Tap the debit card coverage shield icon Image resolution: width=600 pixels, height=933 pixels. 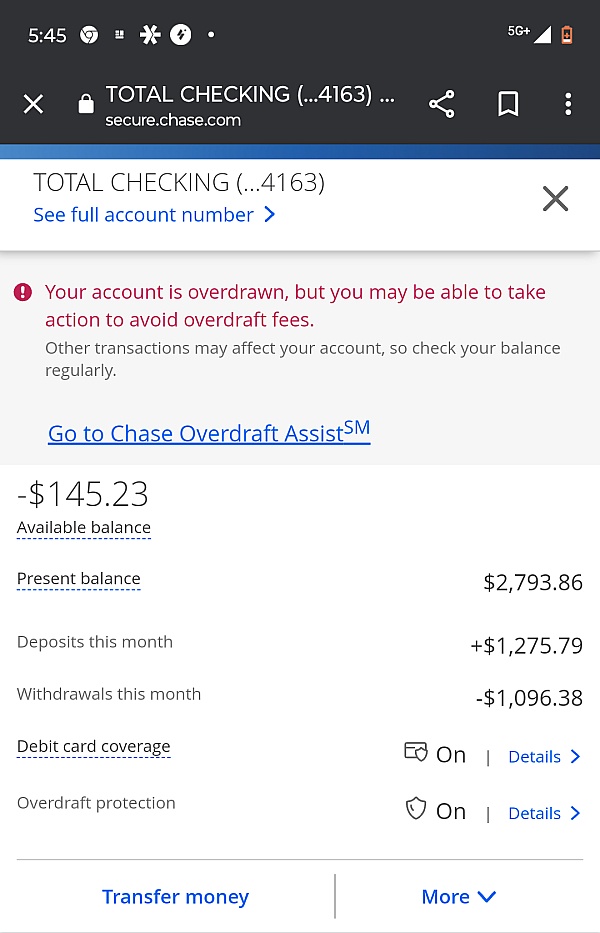click(415, 752)
